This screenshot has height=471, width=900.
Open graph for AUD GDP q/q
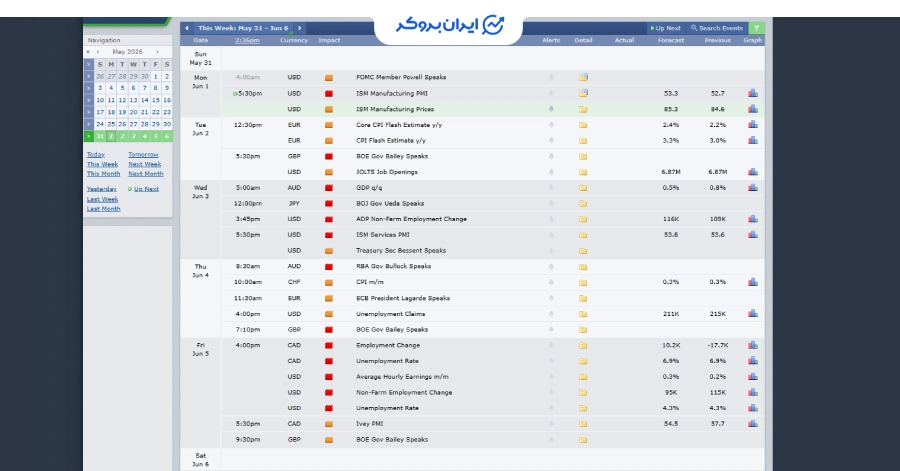pos(752,188)
